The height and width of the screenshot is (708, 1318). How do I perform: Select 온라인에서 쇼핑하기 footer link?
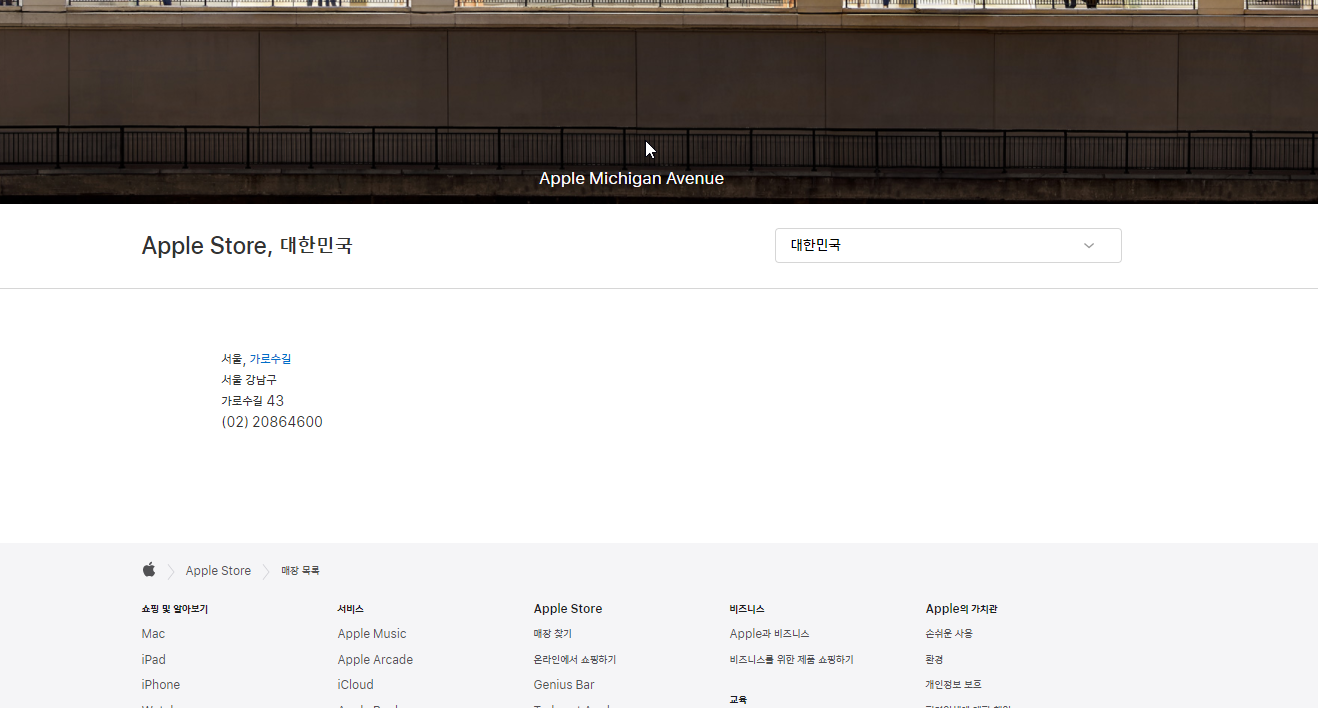[575, 660]
